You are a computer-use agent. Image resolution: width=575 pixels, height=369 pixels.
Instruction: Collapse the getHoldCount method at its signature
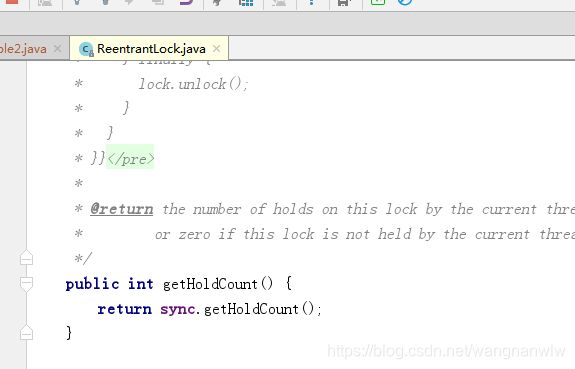click(26, 284)
